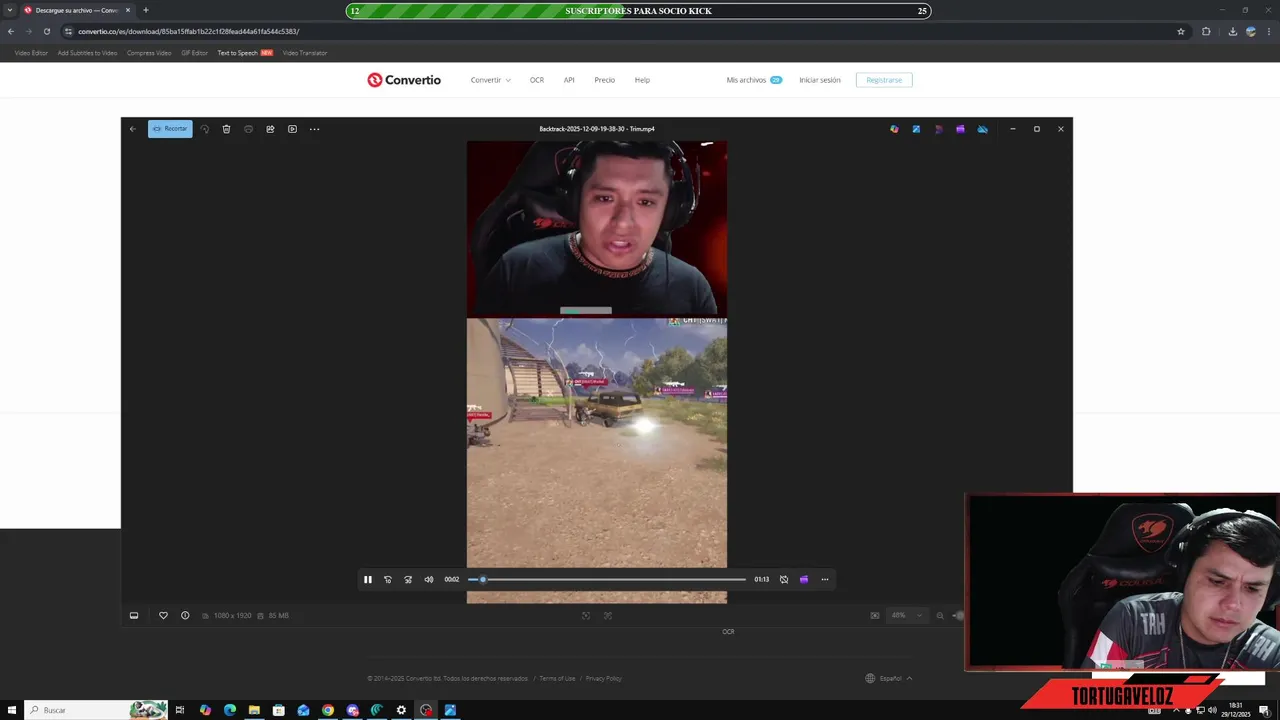The image size is (1280, 720).
Task: Open Windows Start menu
Action: coord(12,710)
